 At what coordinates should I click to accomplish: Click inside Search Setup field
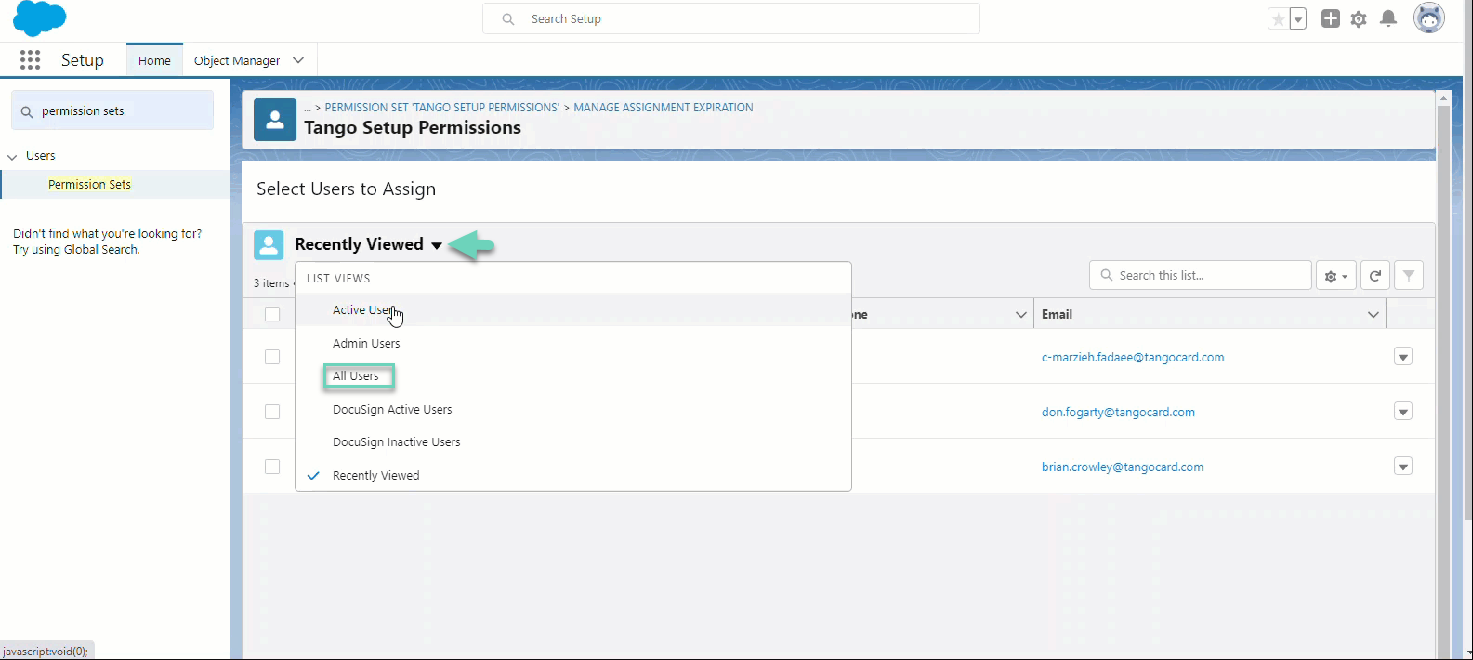pyautogui.click(x=731, y=19)
